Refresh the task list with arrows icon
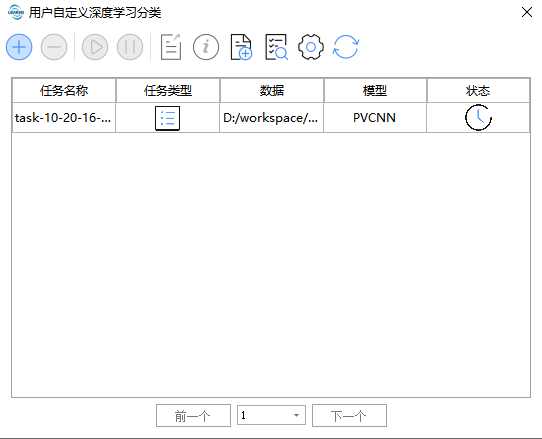The image size is (542, 439). [346, 47]
